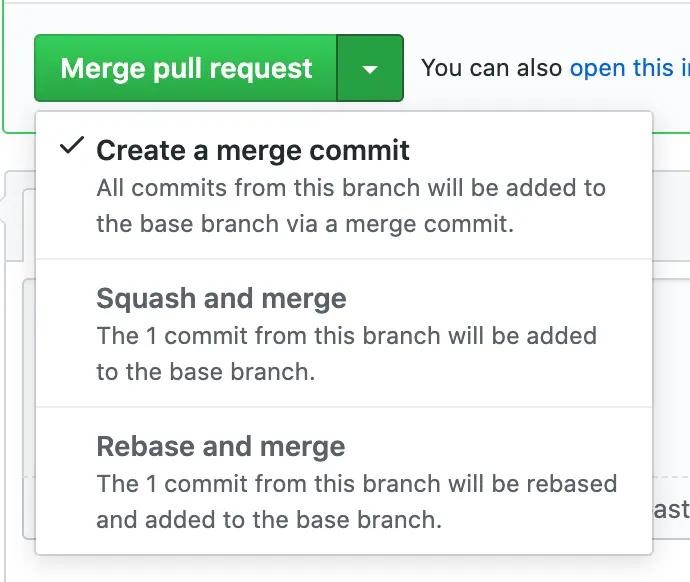Click the 'You can also' text

(492, 68)
